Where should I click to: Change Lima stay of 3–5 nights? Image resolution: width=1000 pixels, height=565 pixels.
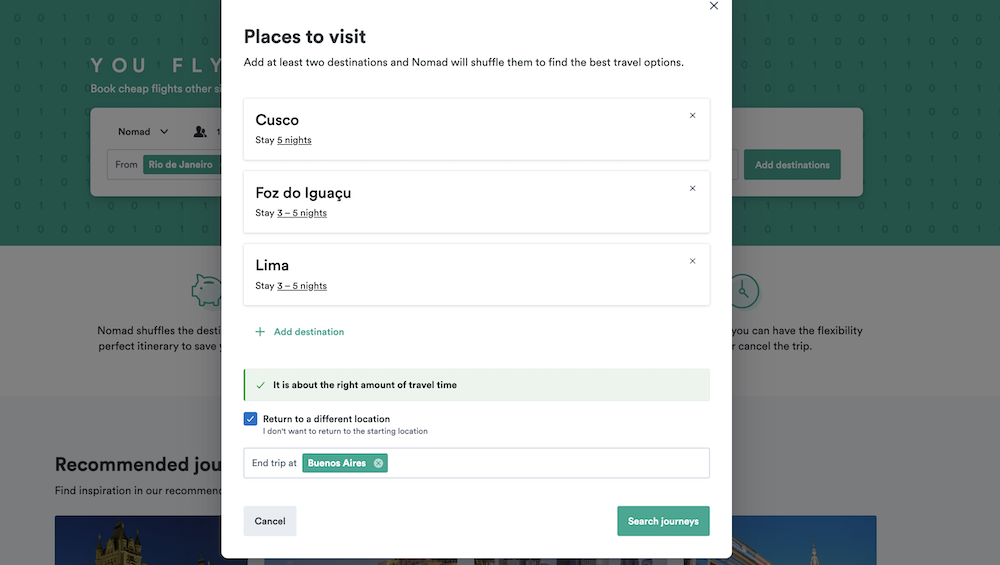[x=302, y=286]
